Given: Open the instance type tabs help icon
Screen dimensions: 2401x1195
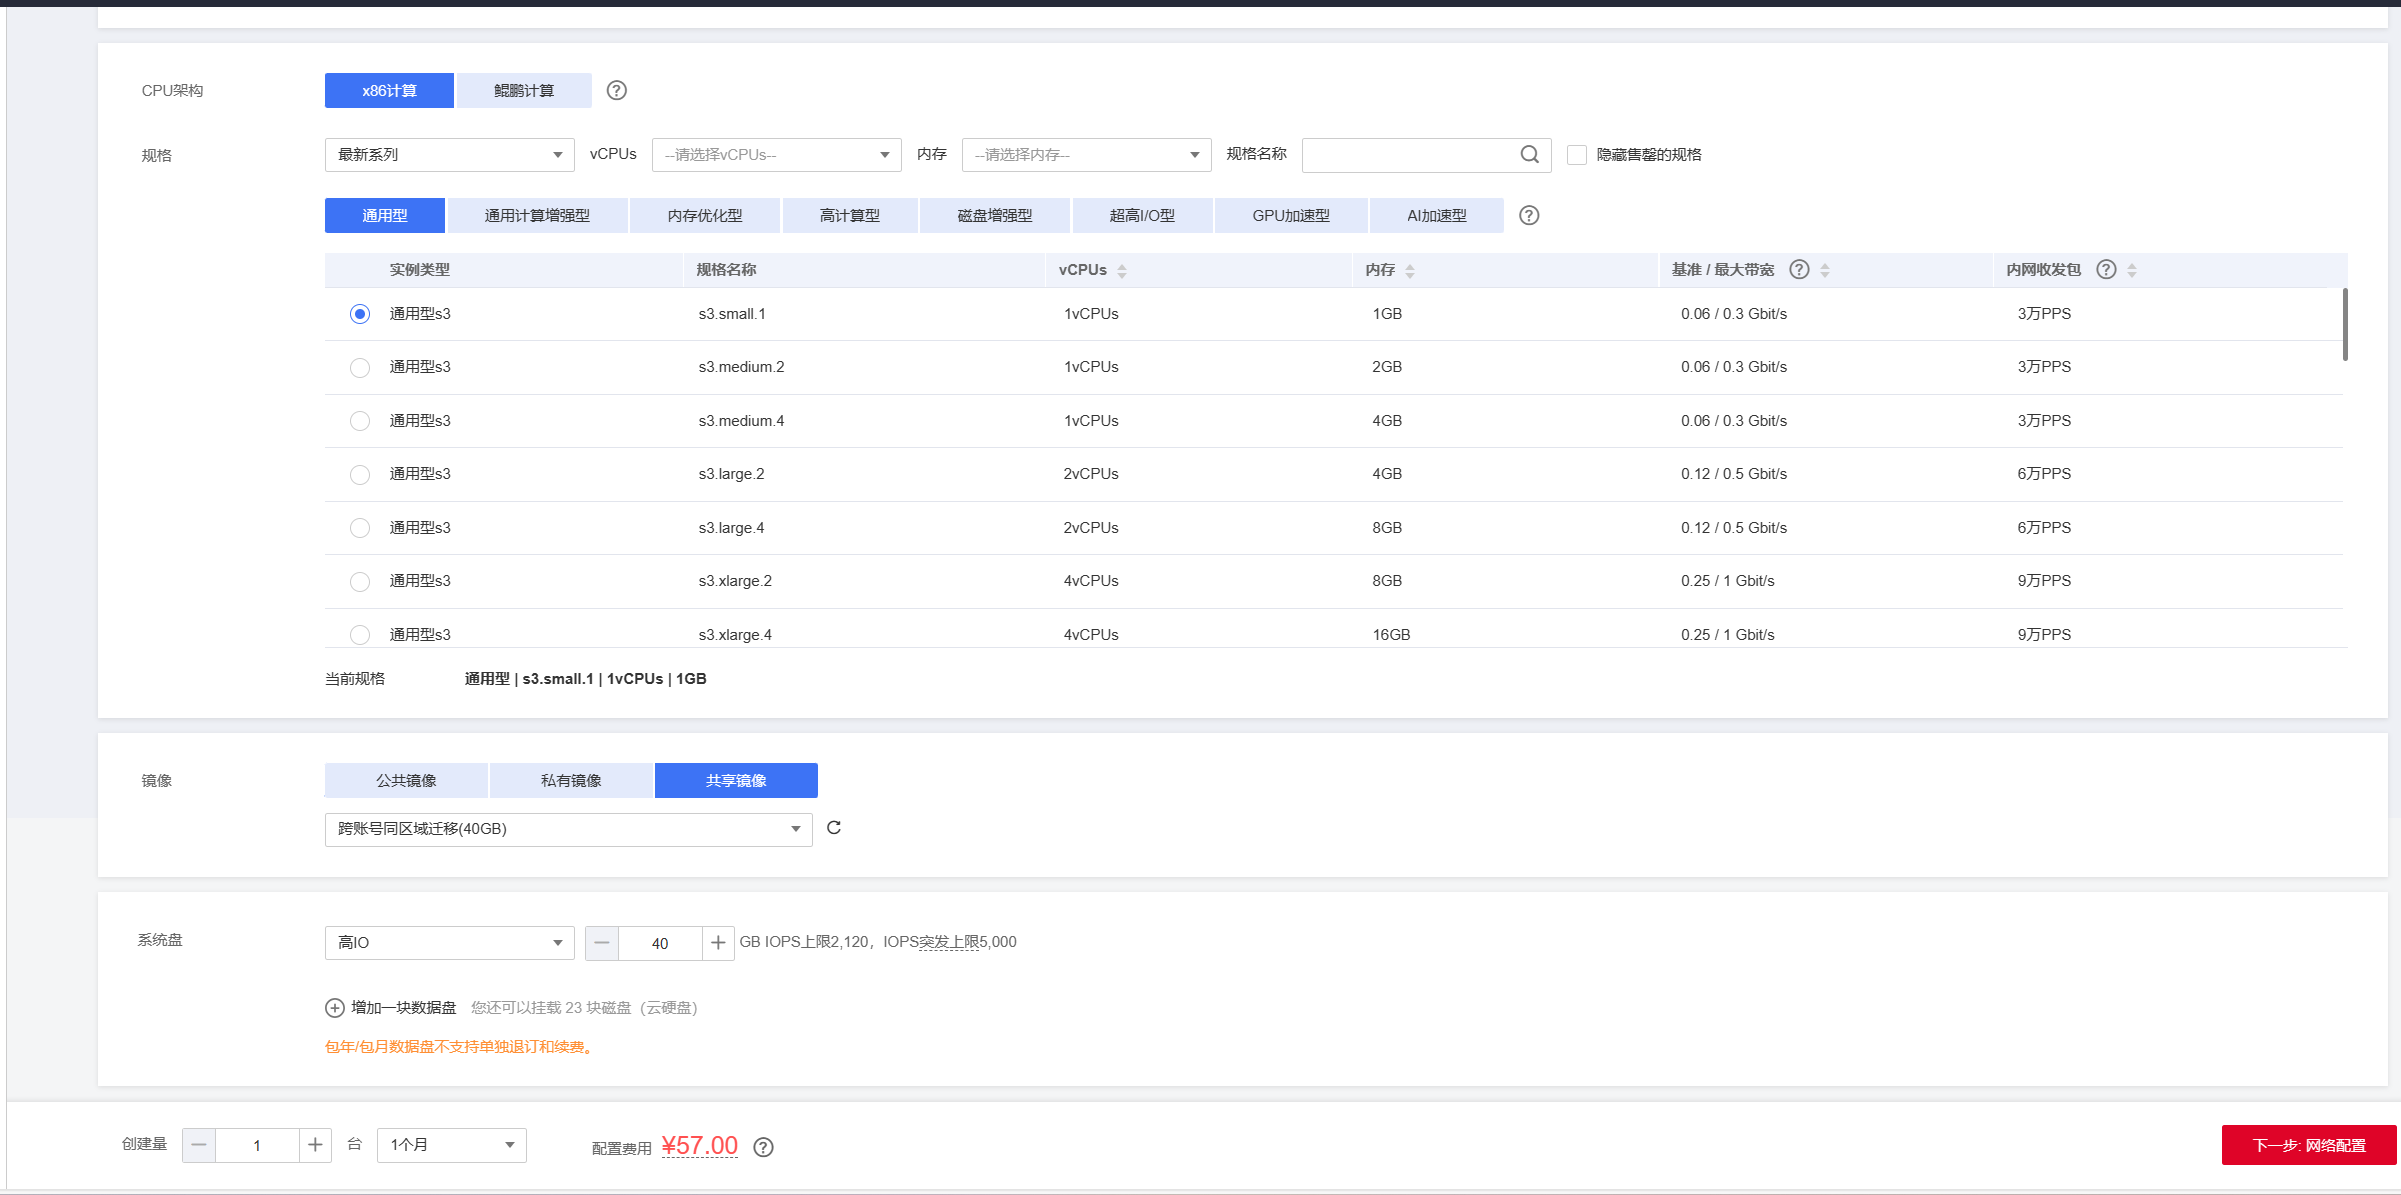Looking at the screenshot, I should point(1529,215).
